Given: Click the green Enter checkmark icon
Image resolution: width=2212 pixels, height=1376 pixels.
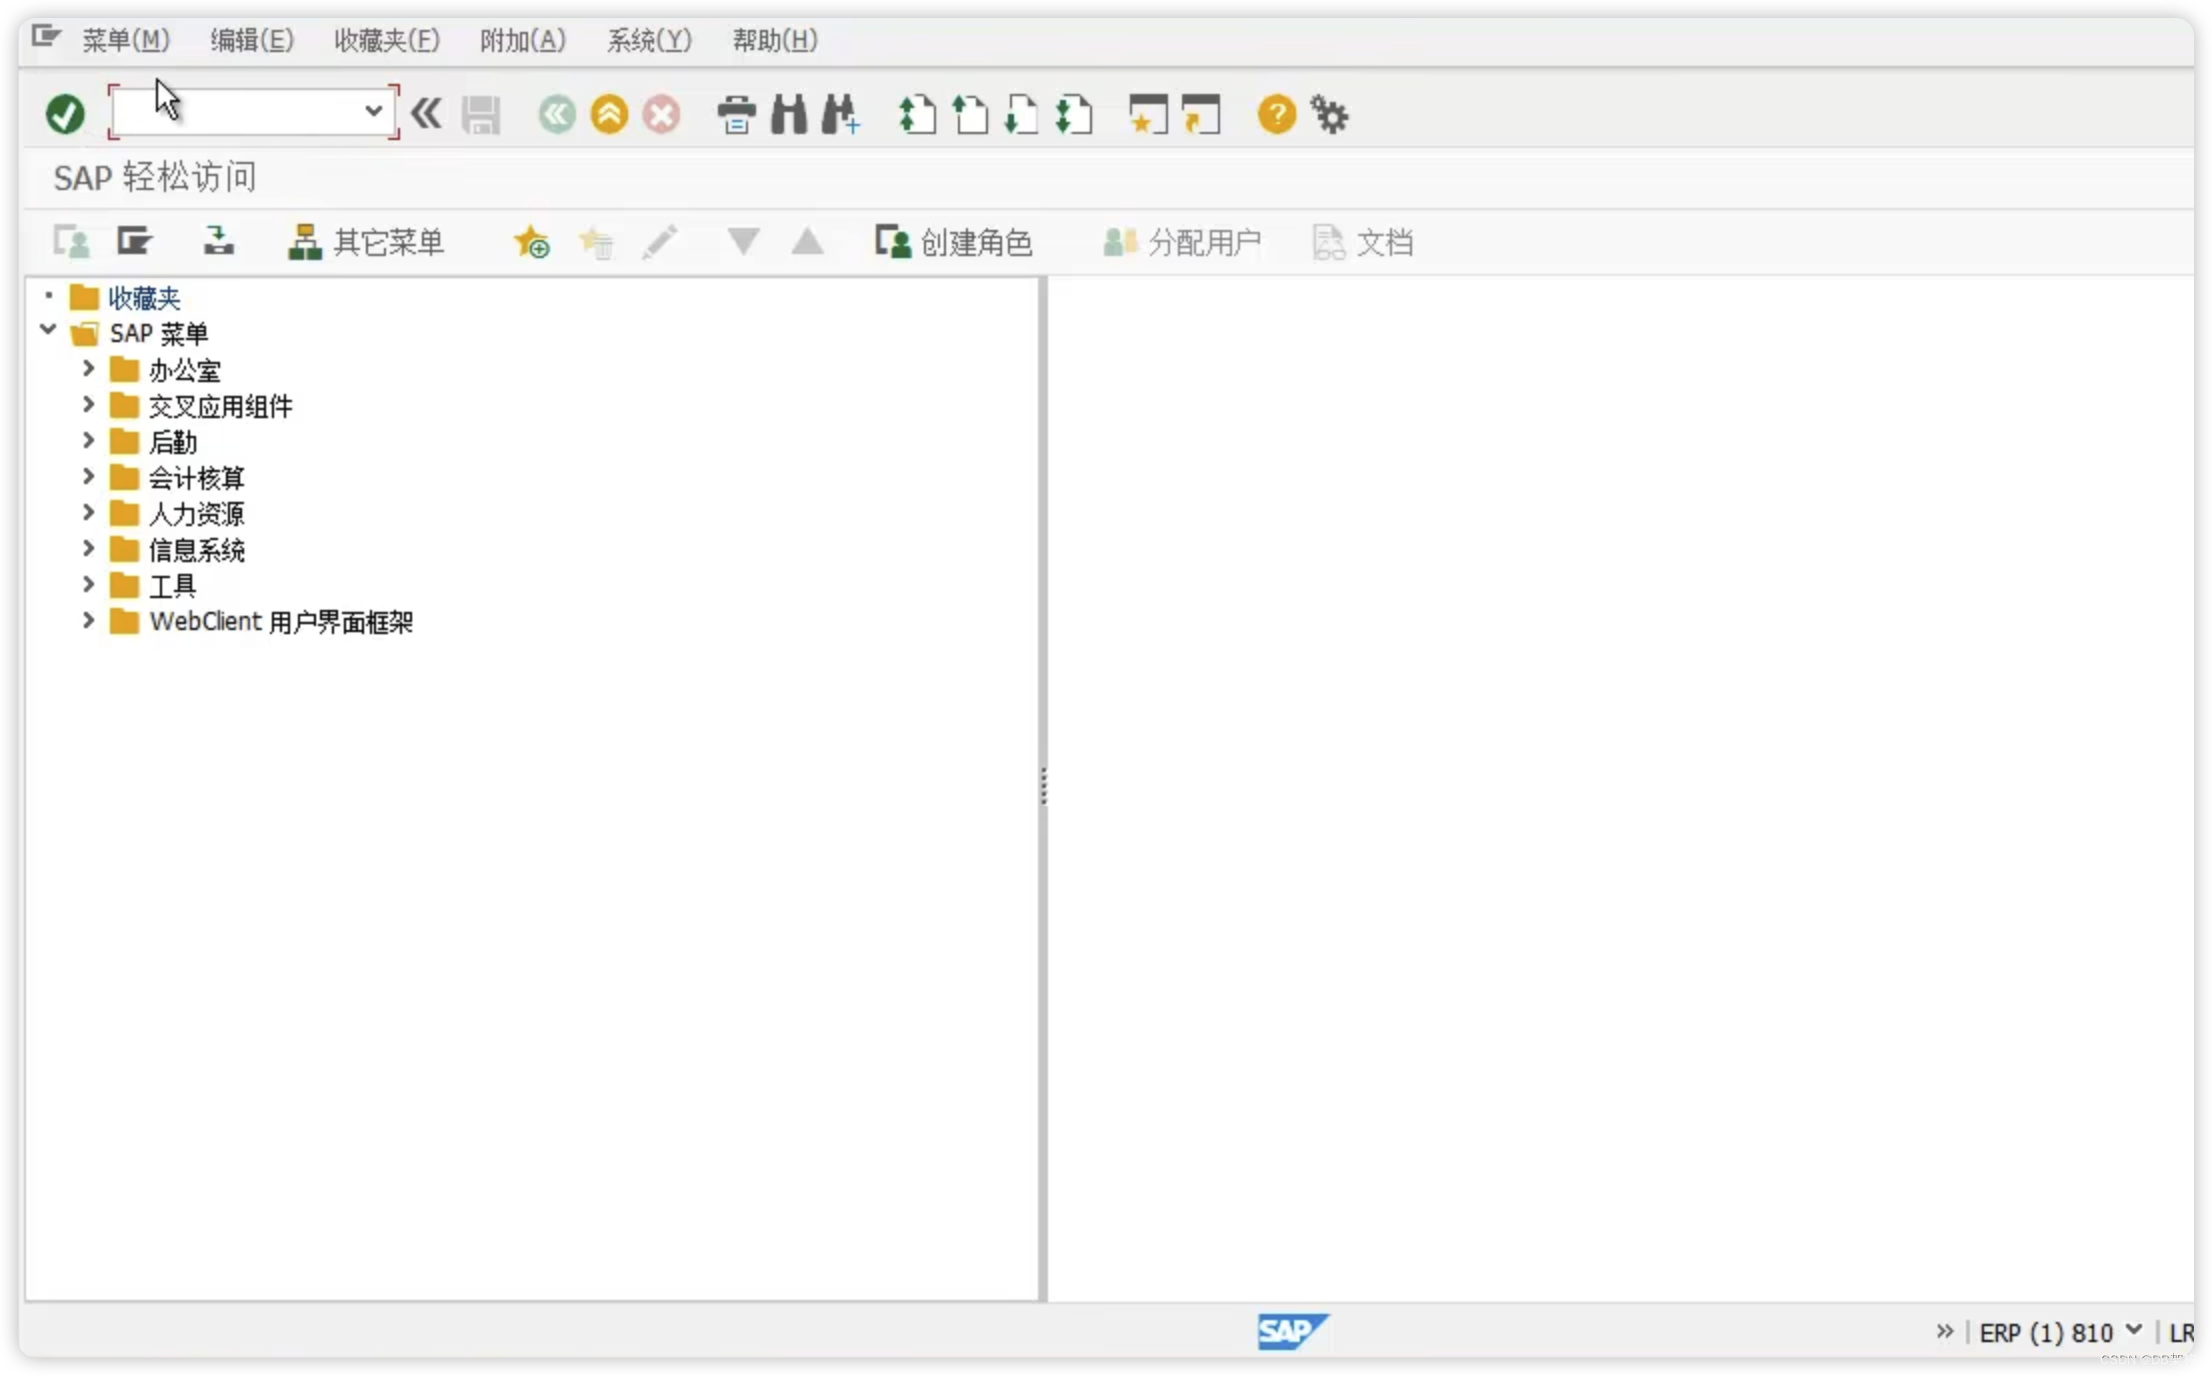Looking at the screenshot, I should click(x=65, y=114).
